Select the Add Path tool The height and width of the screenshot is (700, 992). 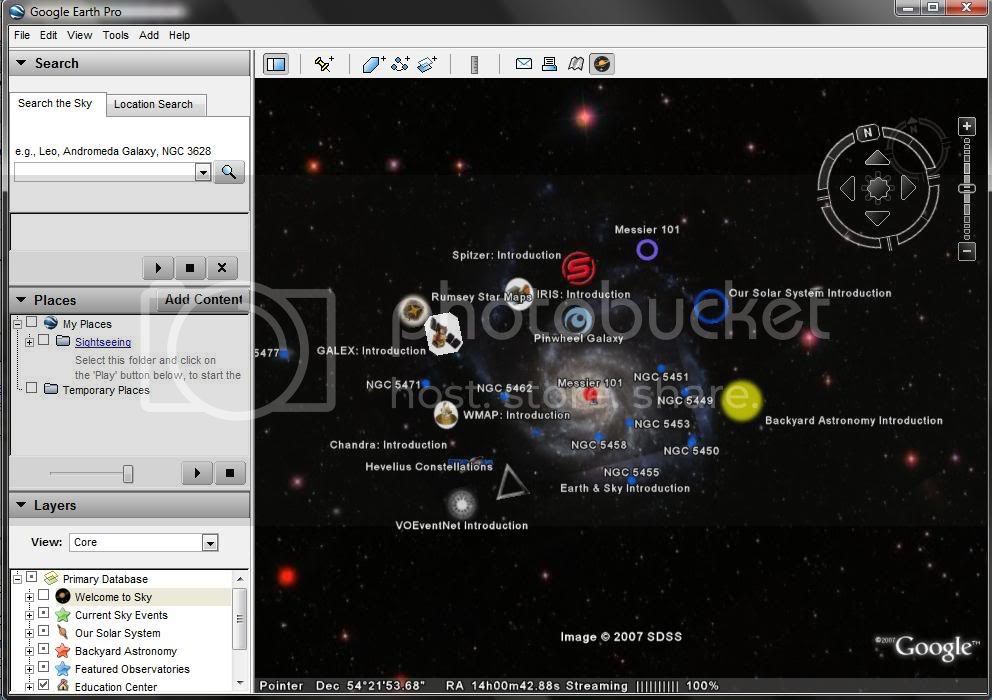[400, 64]
